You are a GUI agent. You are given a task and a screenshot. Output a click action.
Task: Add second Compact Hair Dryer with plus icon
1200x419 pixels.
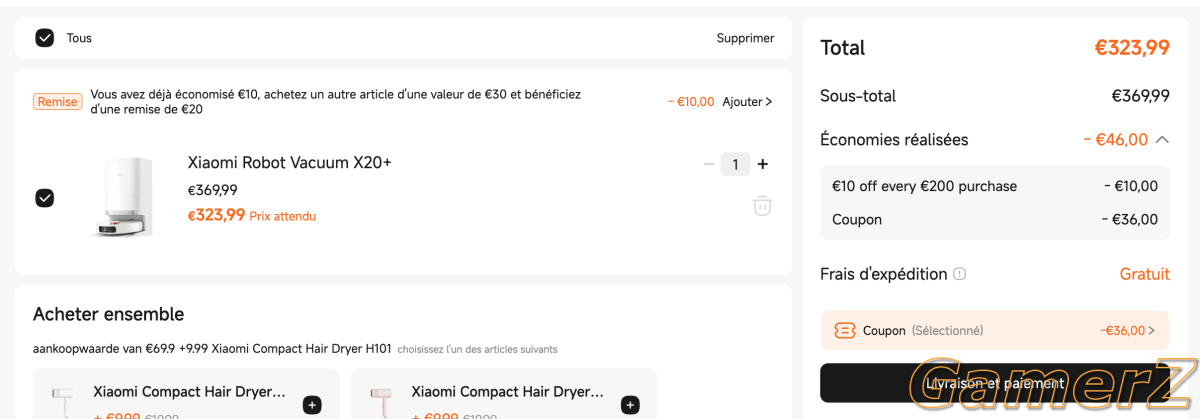[630, 405]
